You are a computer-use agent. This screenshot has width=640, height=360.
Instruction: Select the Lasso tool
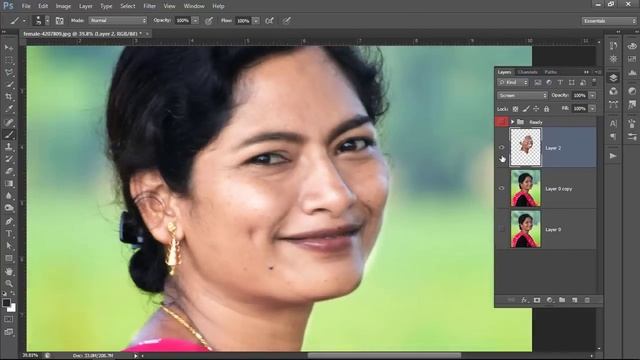tap(9, 72)
